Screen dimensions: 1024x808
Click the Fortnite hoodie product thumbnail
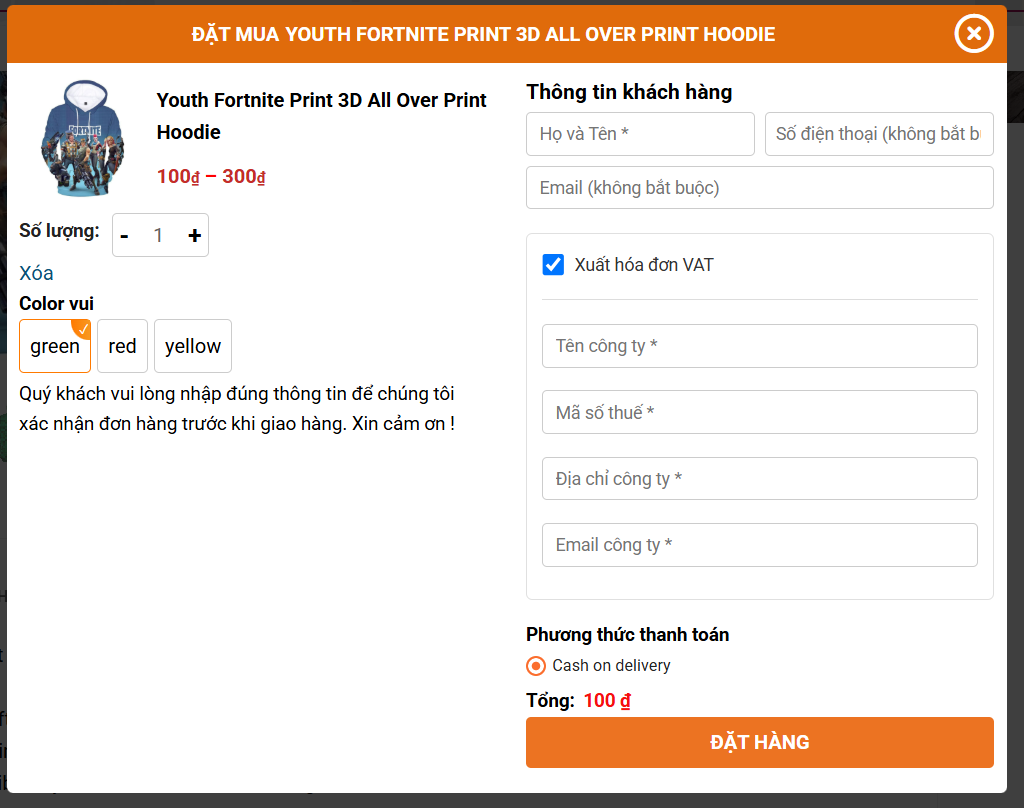click(83, 137)
